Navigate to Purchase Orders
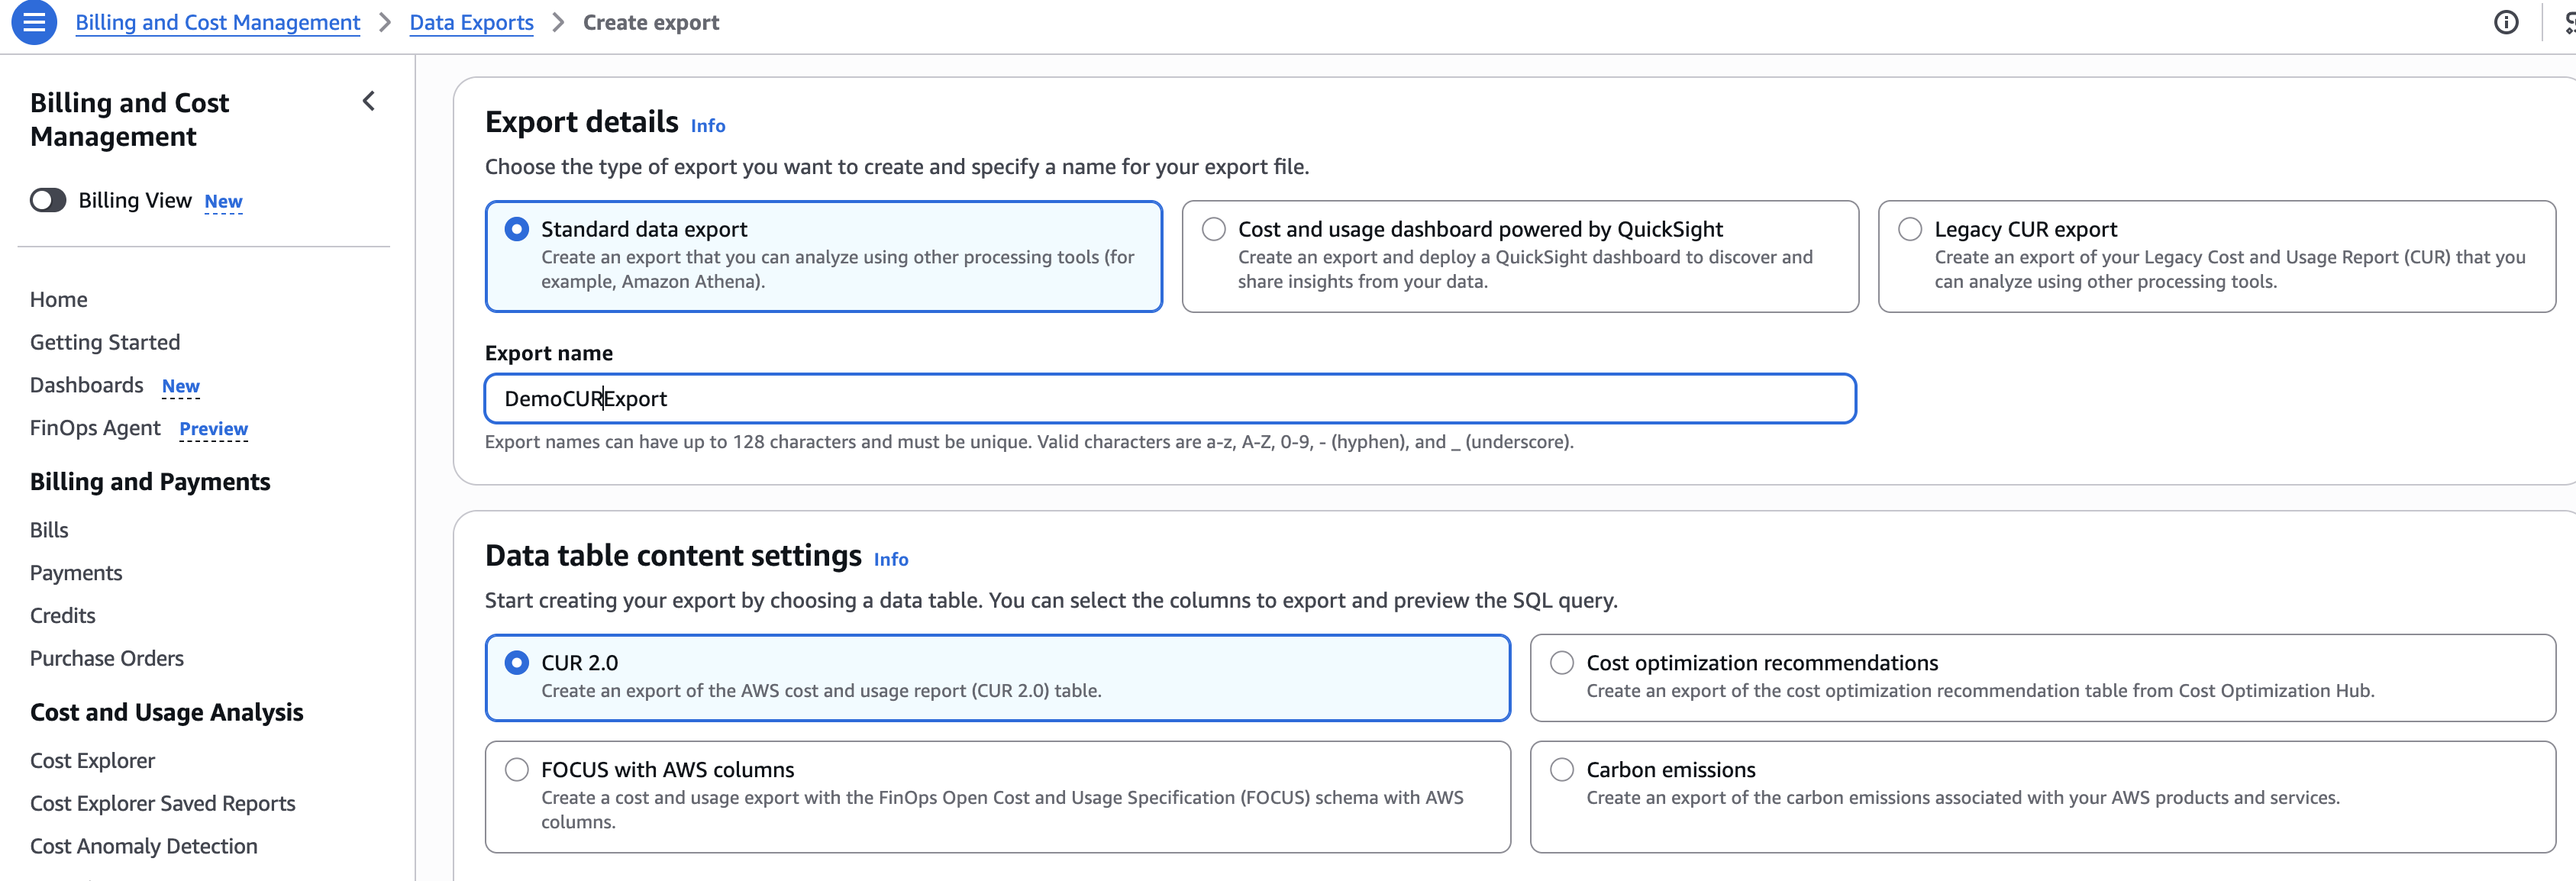This screenshot has width=2576, height=881. pos(107,658)
